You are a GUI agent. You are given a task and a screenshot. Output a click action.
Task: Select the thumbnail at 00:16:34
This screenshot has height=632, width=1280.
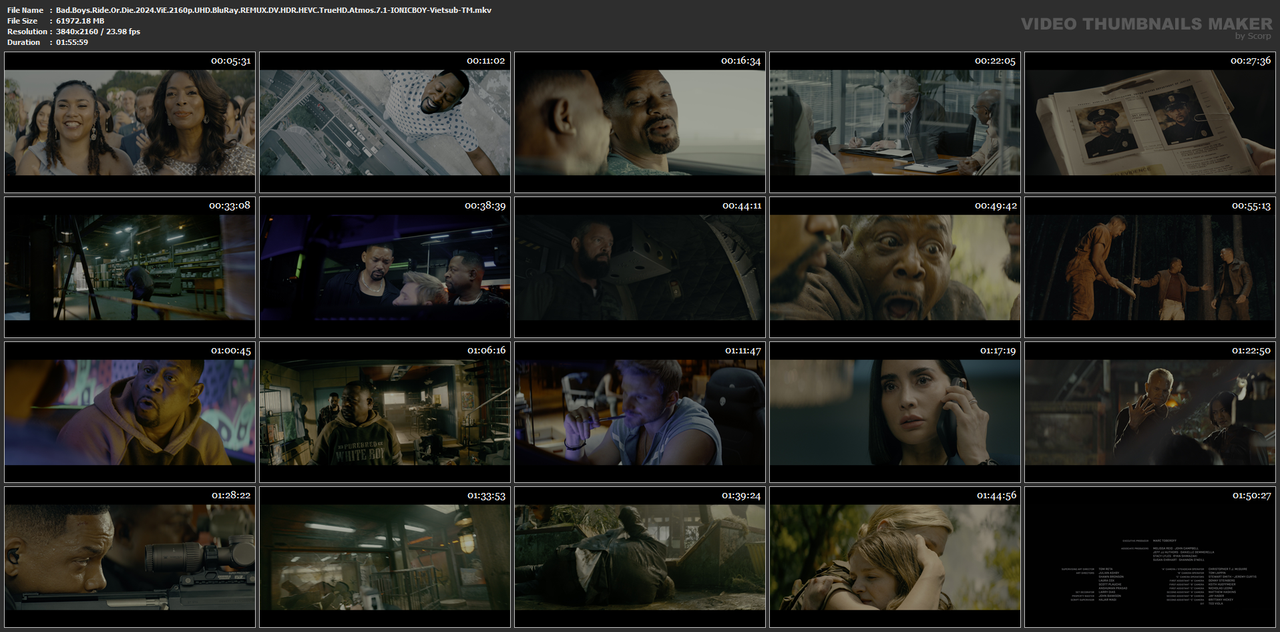point(640,122)
